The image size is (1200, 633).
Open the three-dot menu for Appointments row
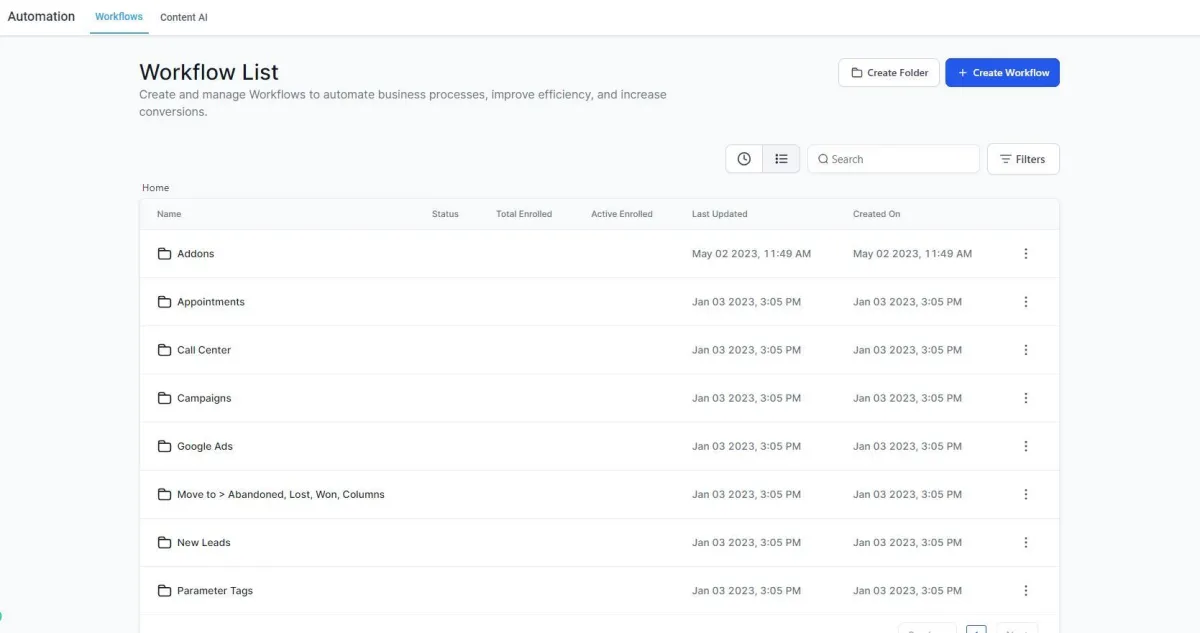click(1026, 302)
